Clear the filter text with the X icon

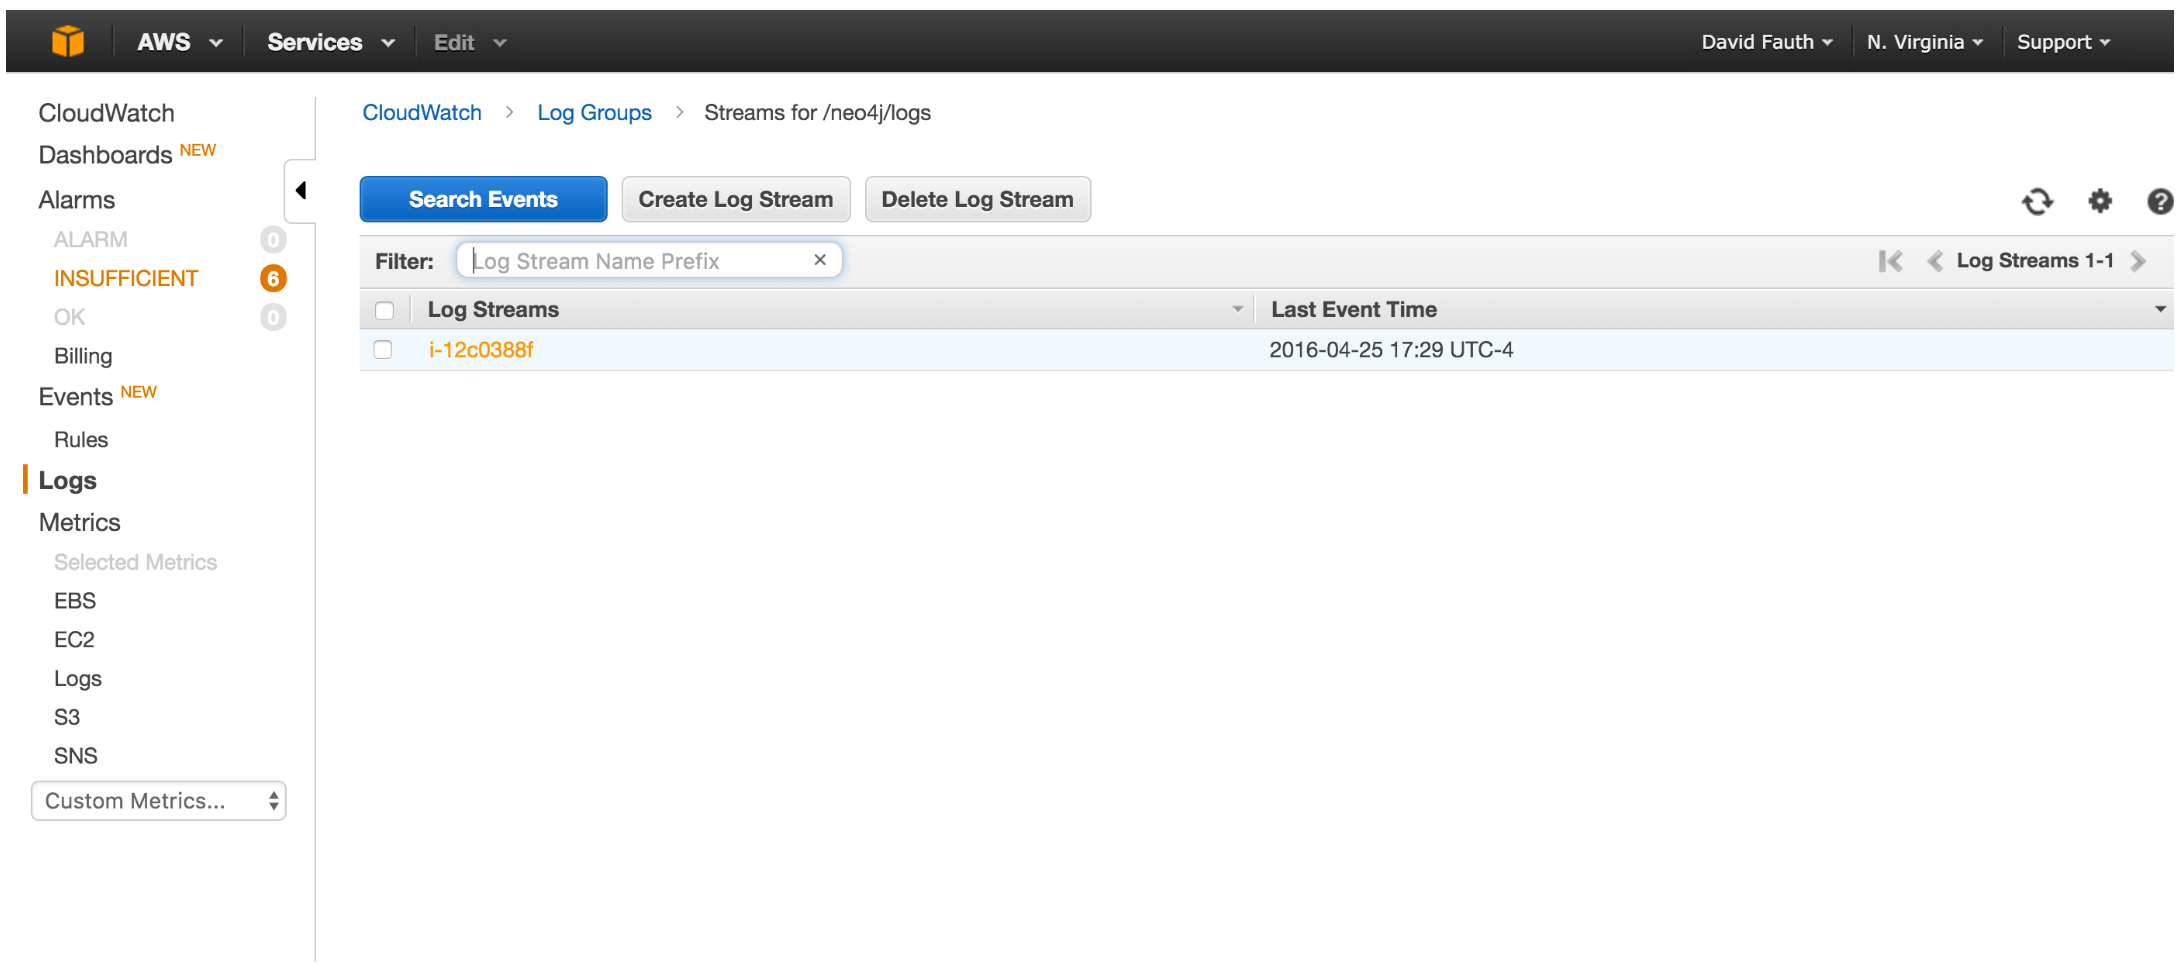pos(820,260)
